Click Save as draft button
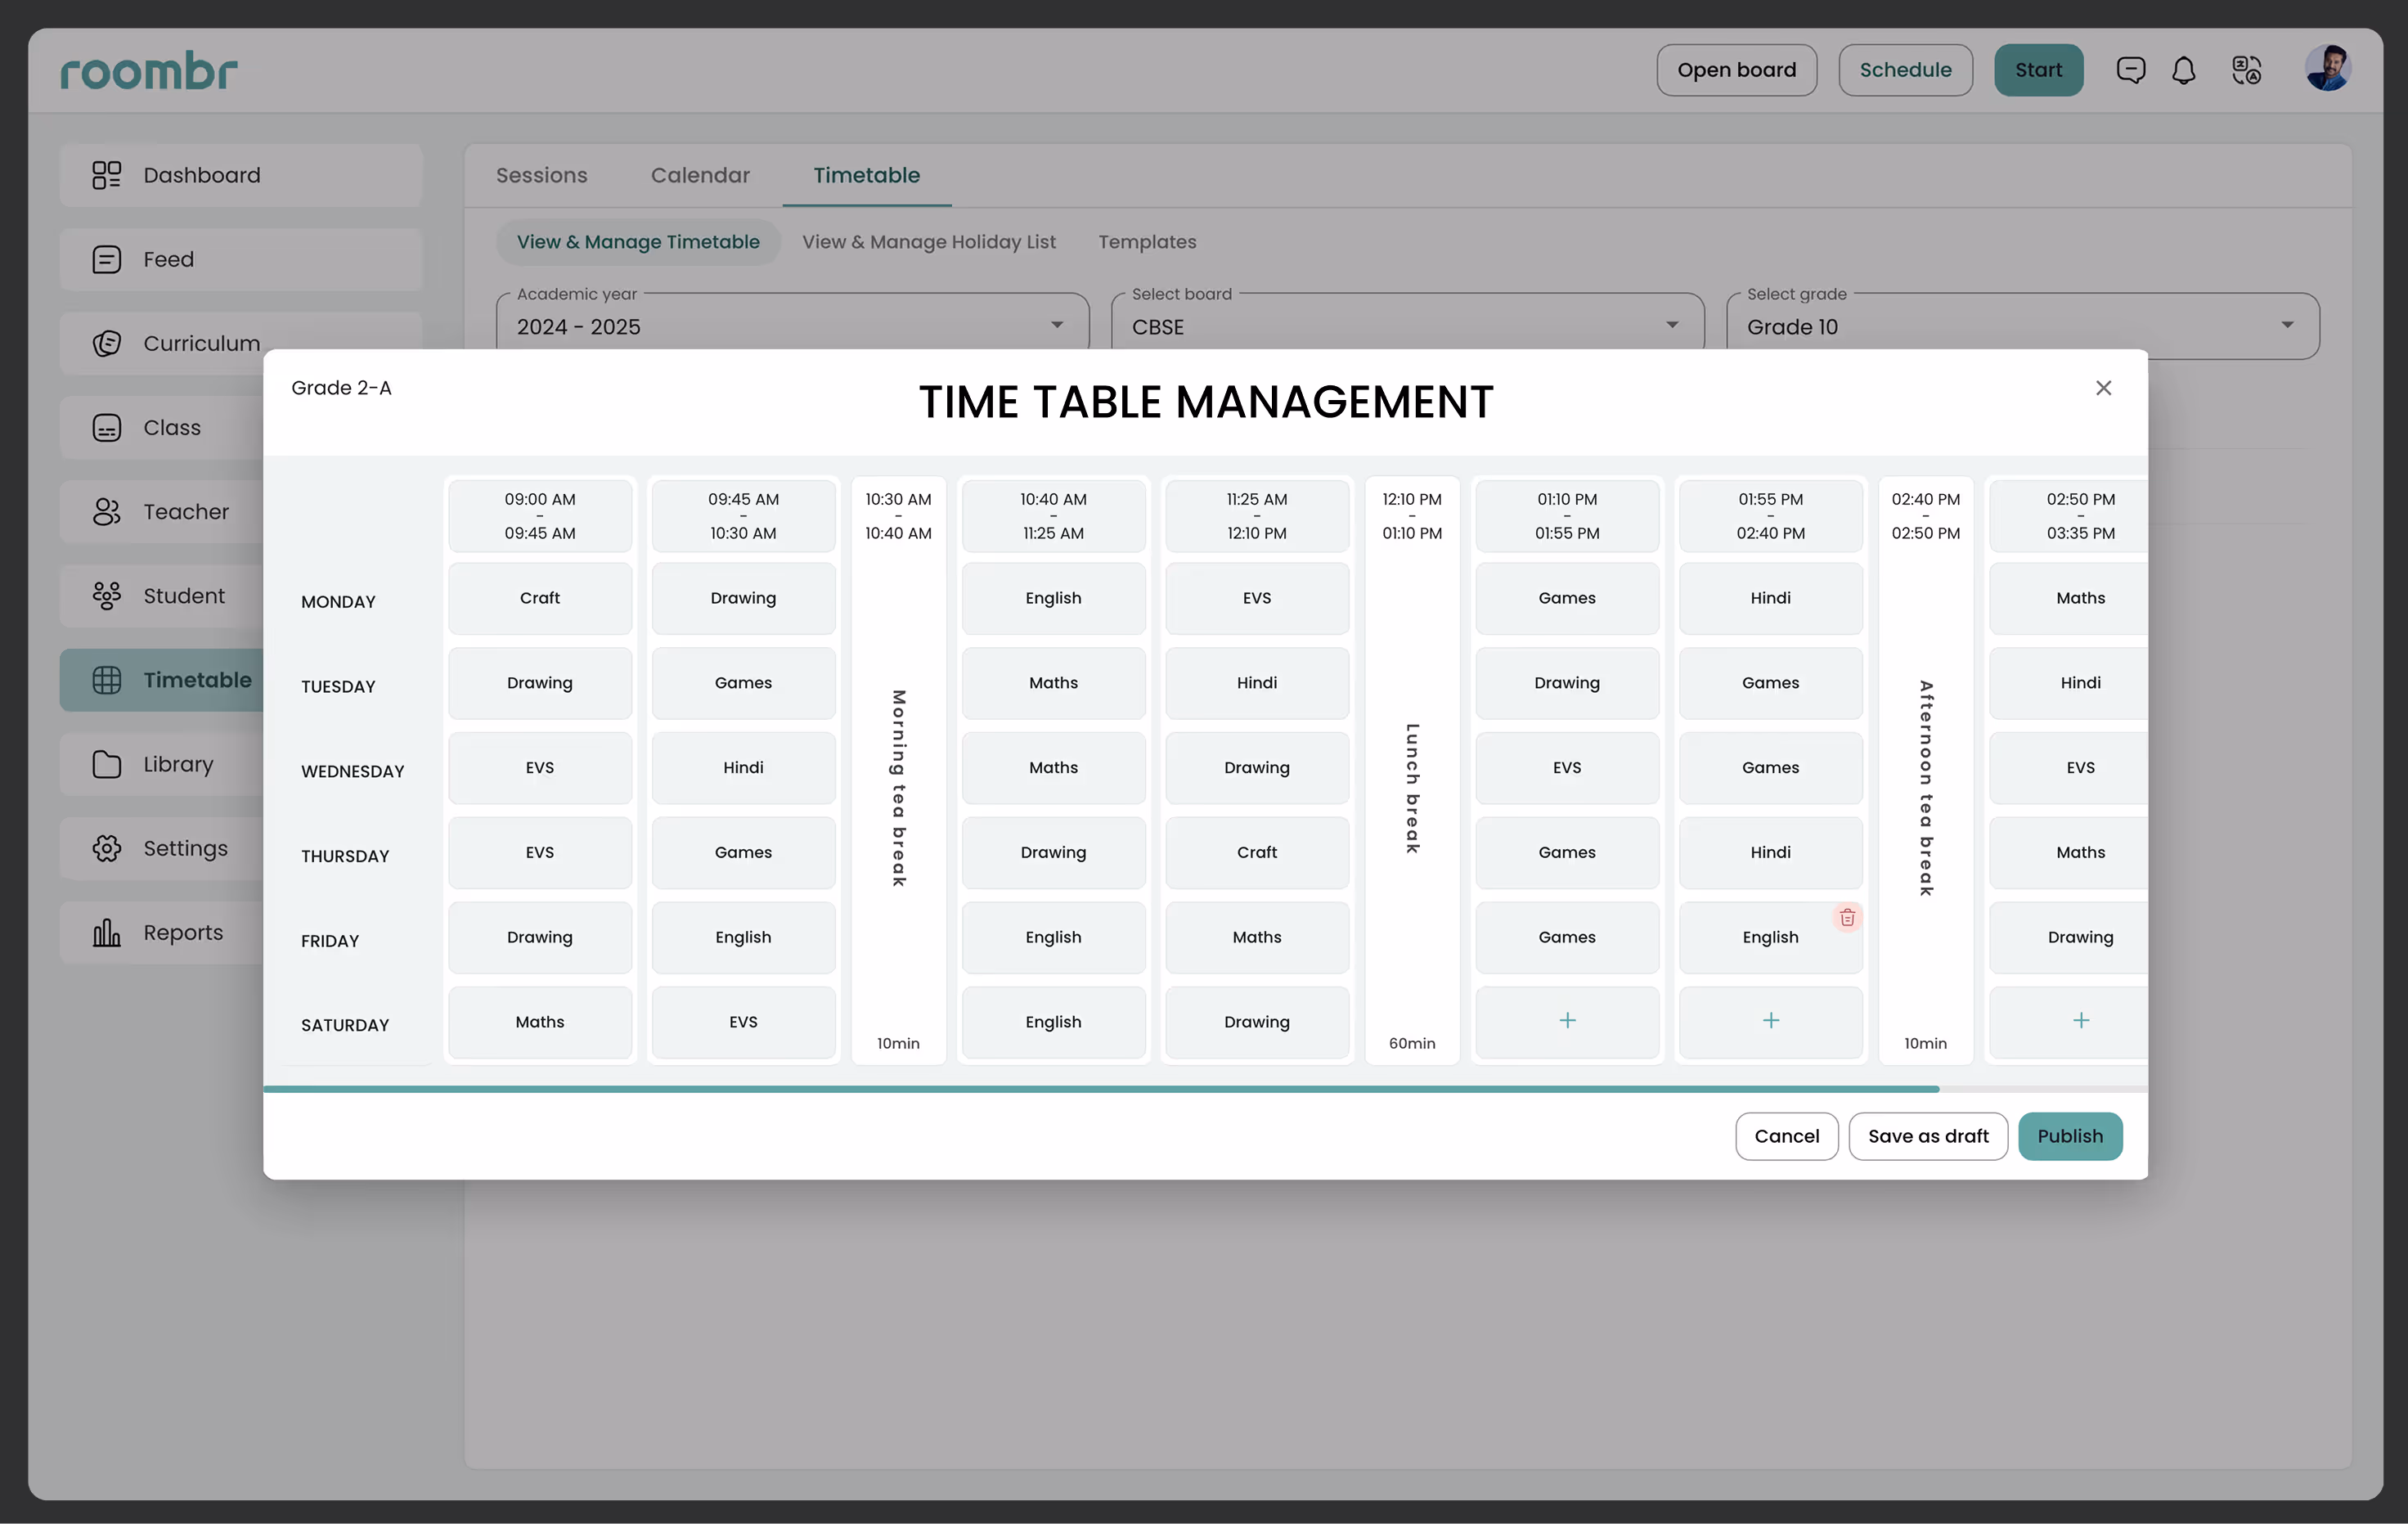Screen dimensions: 2408x1524 click(x=1927, y=1136)
